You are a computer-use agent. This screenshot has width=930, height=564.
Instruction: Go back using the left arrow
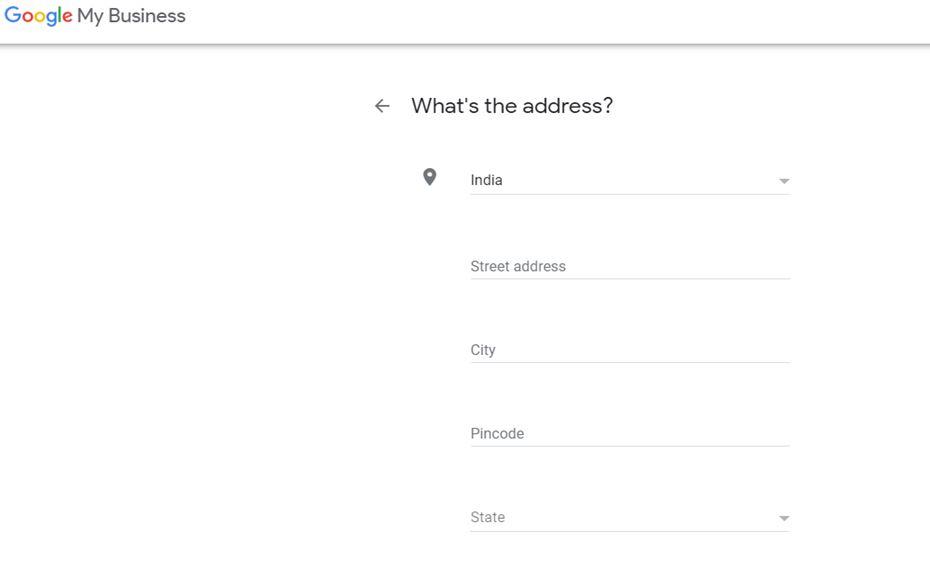click(382, 106)
